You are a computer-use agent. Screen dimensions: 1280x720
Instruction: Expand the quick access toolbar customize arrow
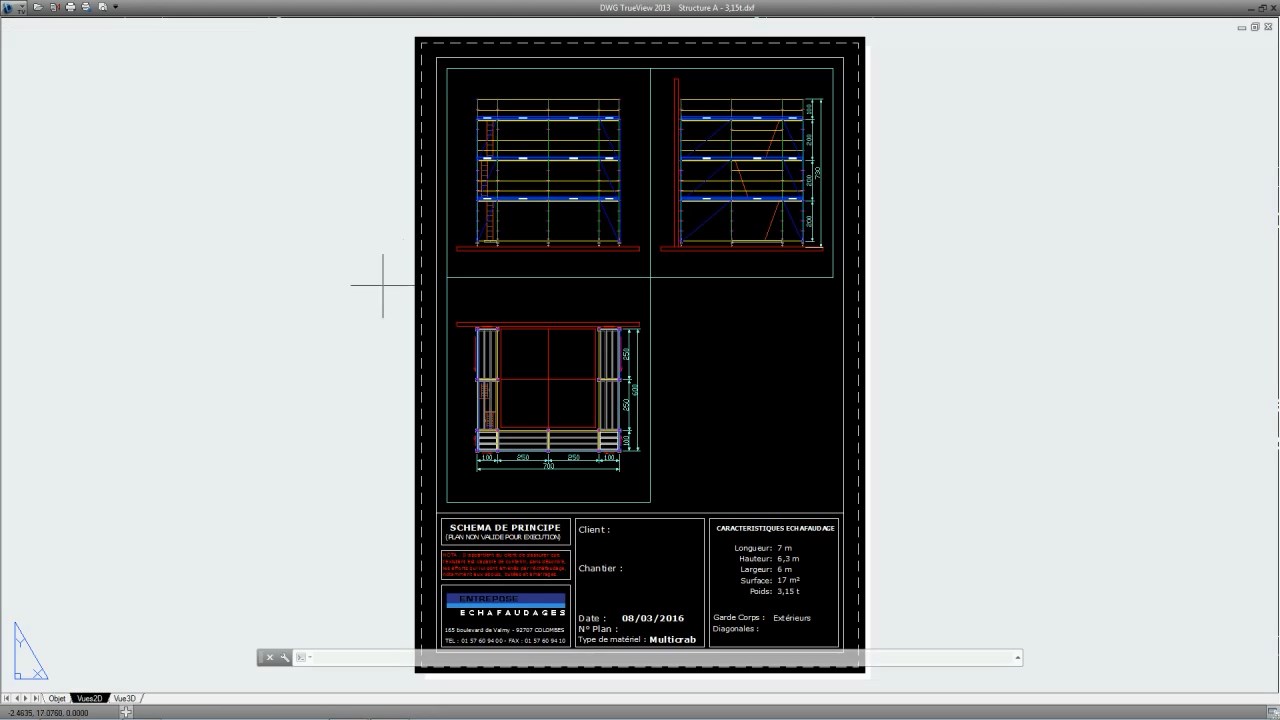(x=115, y=7)
